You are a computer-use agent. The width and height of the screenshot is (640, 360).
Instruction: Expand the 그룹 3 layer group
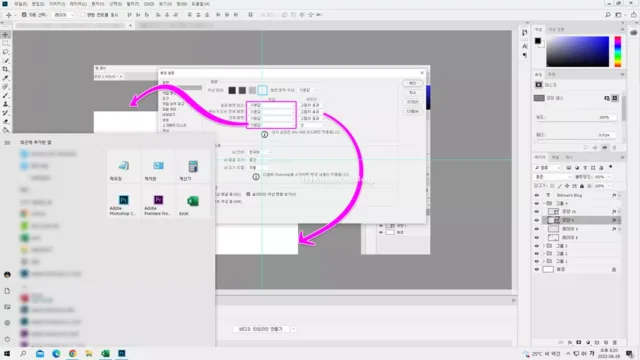coord(544,246)
